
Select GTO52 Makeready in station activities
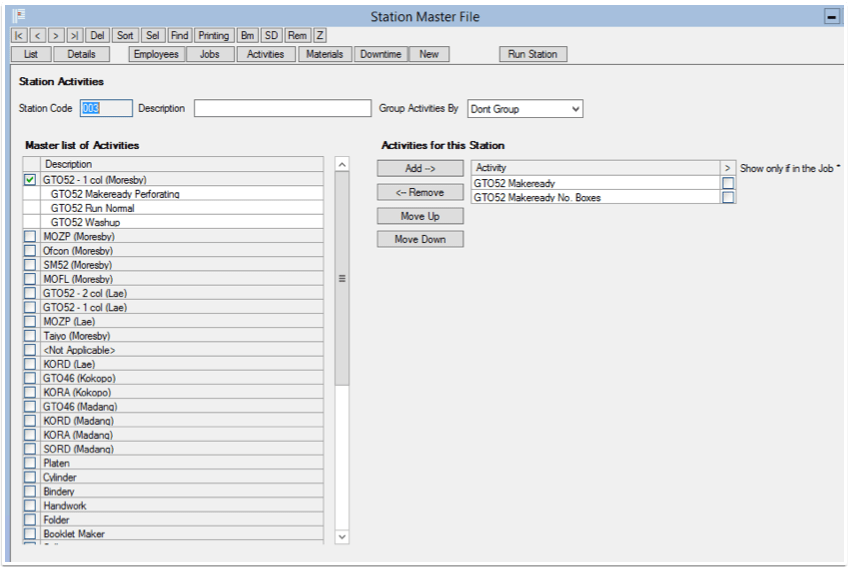coord(595,183)
